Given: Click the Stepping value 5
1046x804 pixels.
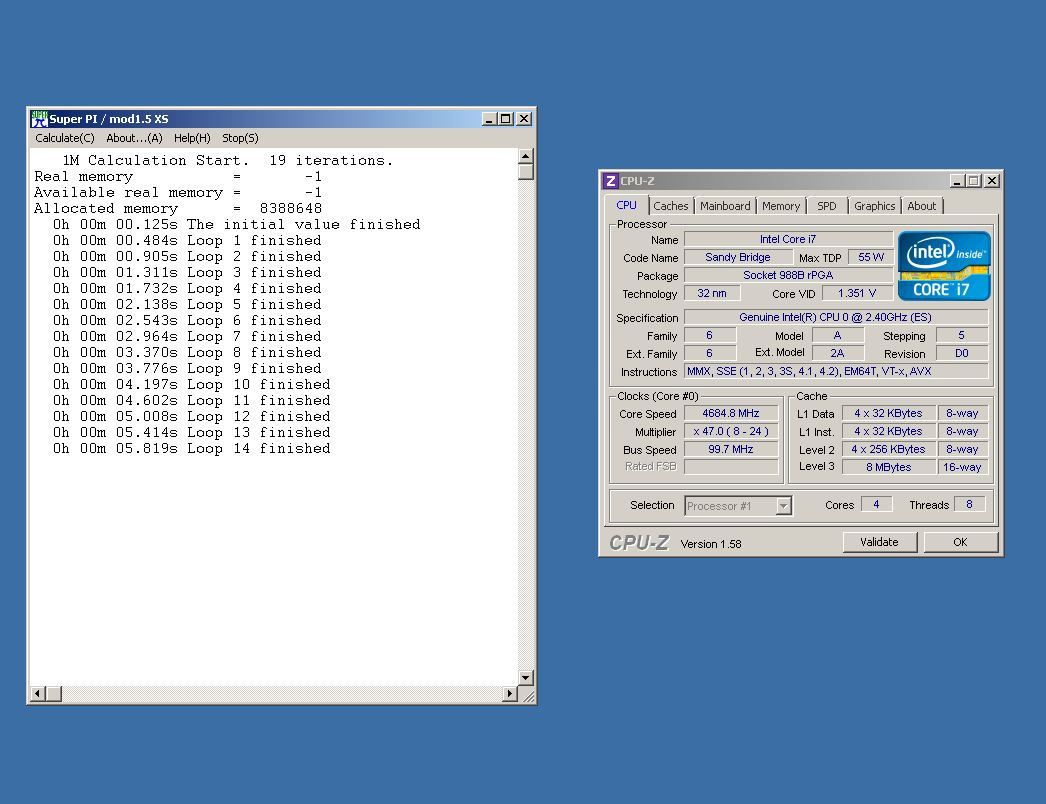Looking at the screenshot, I should 961,335.
